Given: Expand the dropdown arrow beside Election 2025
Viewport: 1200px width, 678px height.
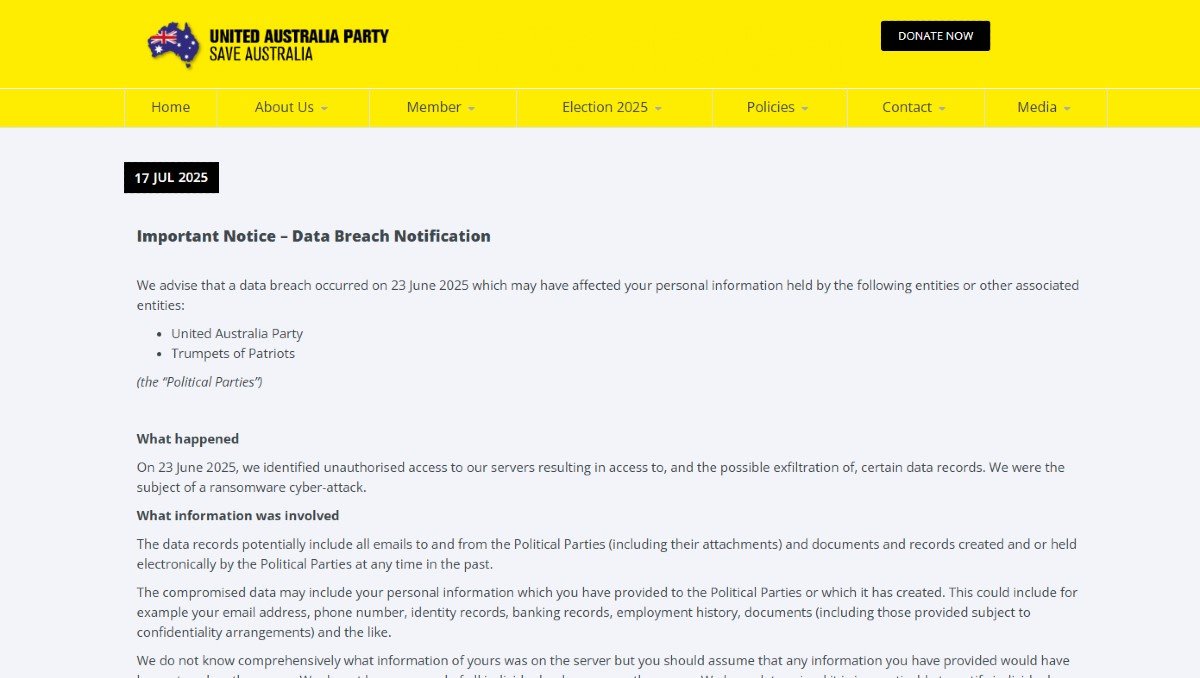Looking at the screenshot, I should point(658,109).
